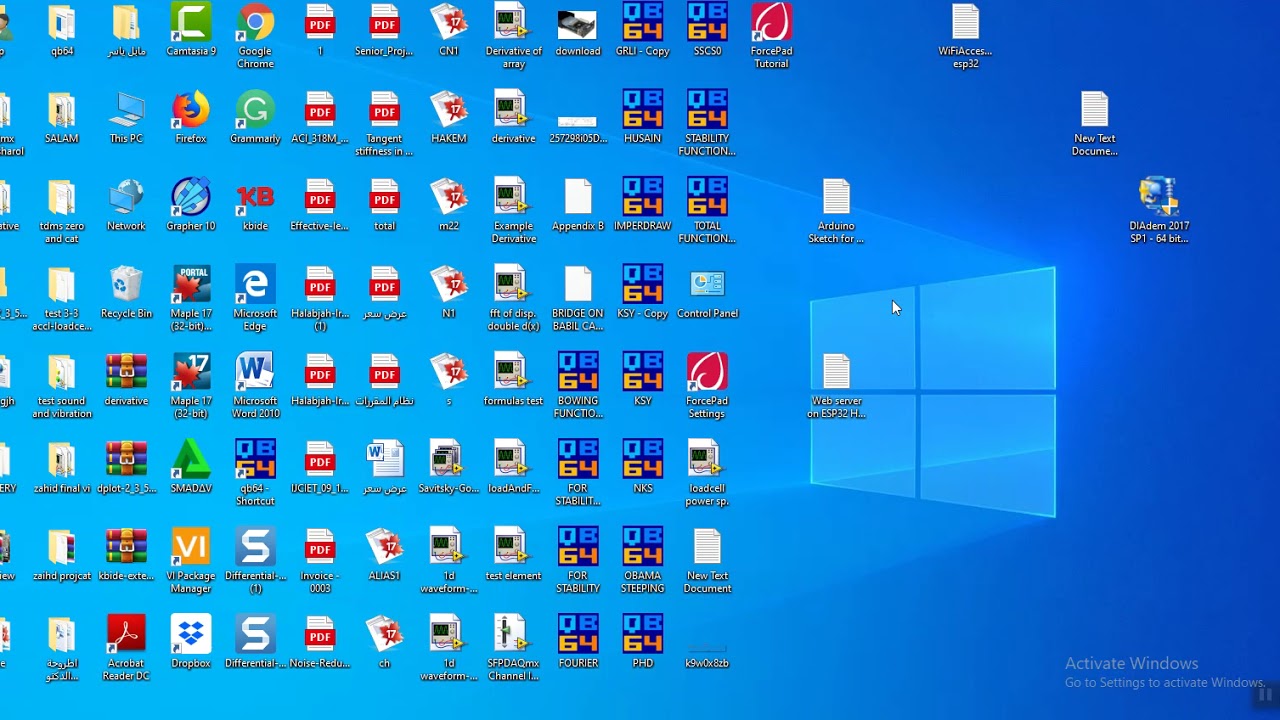Click the NKS QB64 file
Image resolution: width=1280 pixels, height=720 pixels.
642,468
